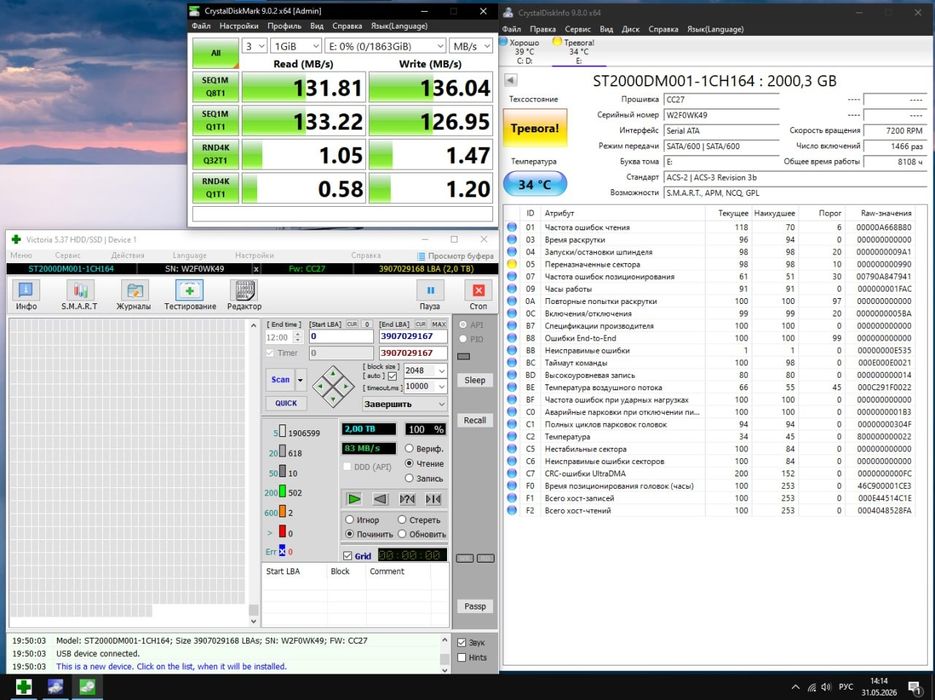Open Профиль menu in CrystalDiskMark
Viewport: 935px width, 700px height.
pyautogui.click(x=284, y=26)
